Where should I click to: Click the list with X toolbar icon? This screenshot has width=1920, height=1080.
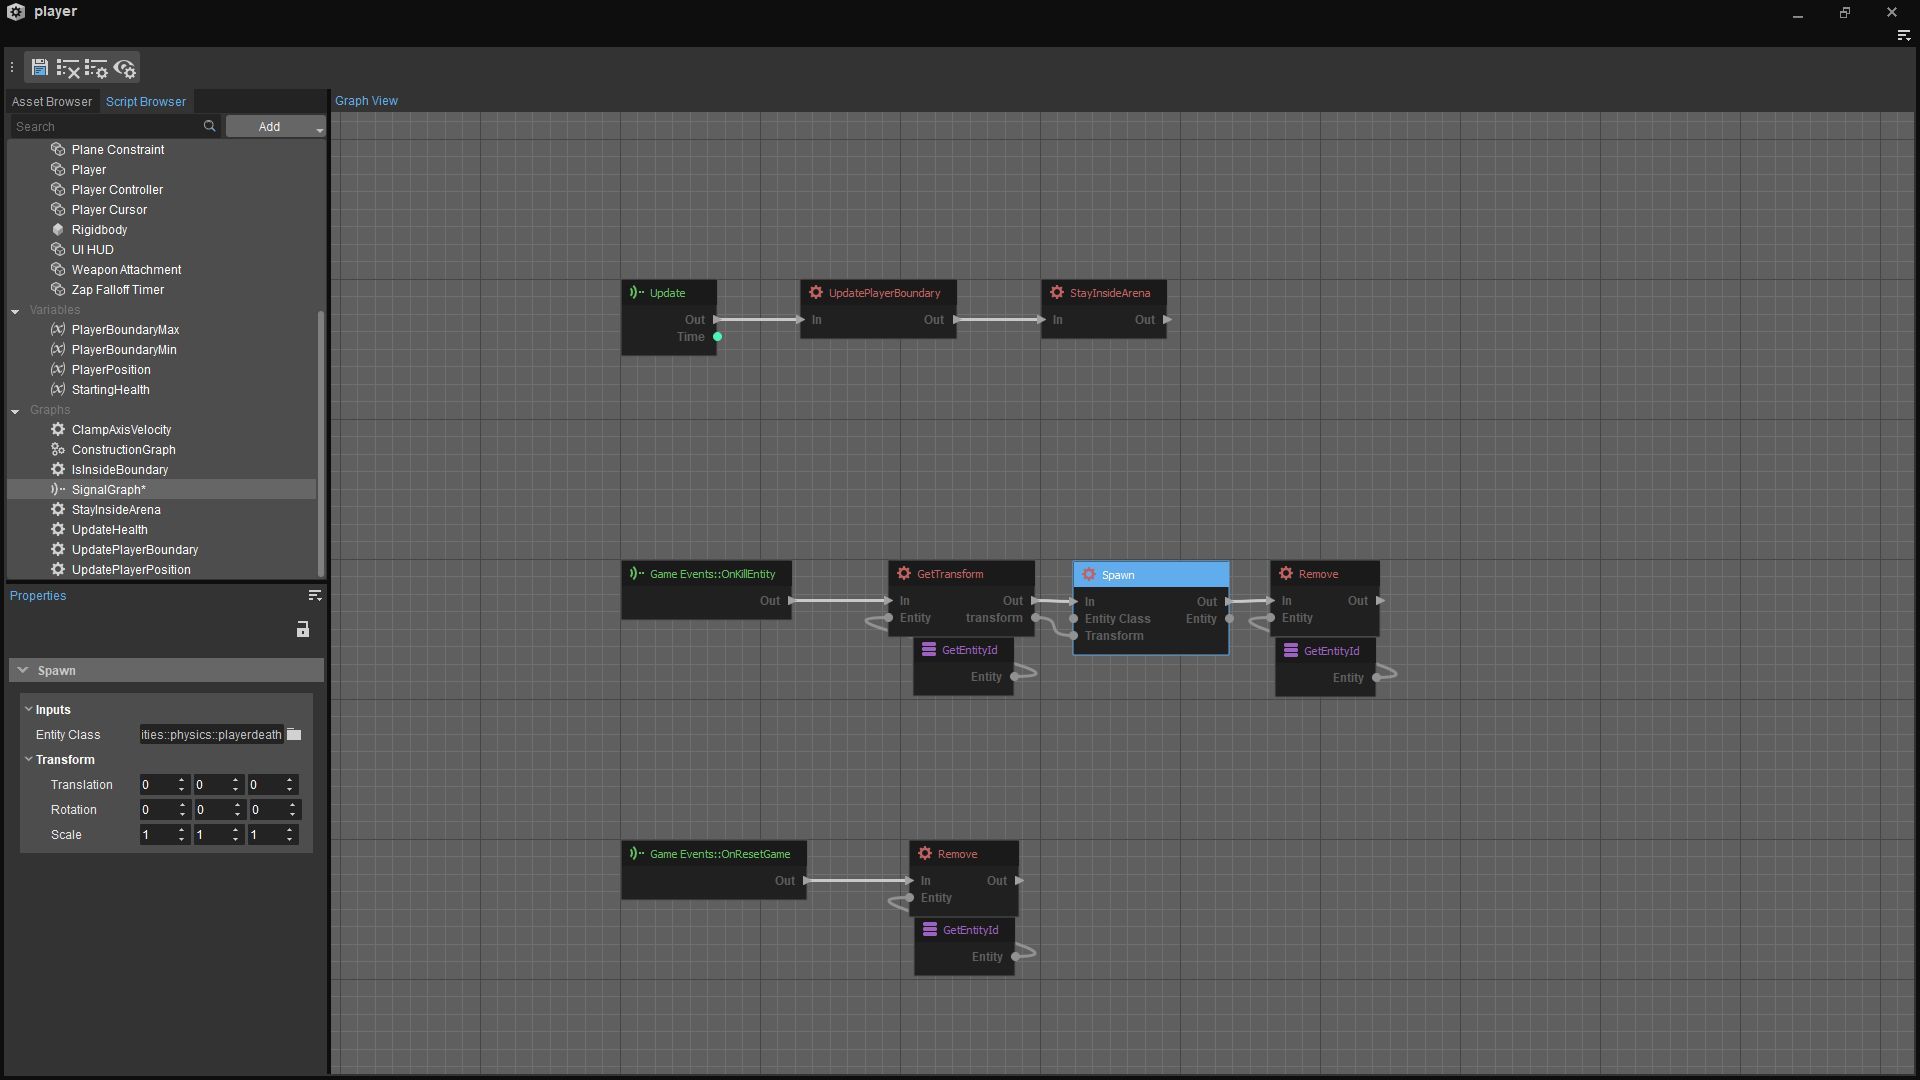pyautogui.click(x=68, y=68)
